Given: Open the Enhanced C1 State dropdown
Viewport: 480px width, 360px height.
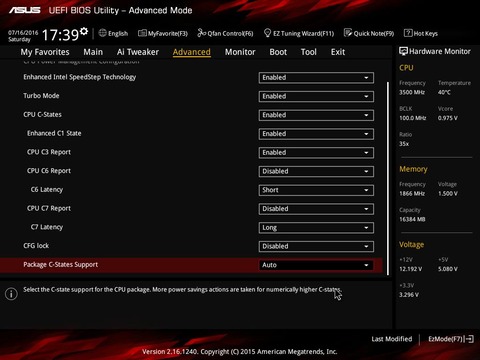Looking at the screenshot, I should [x=316, y=134].
